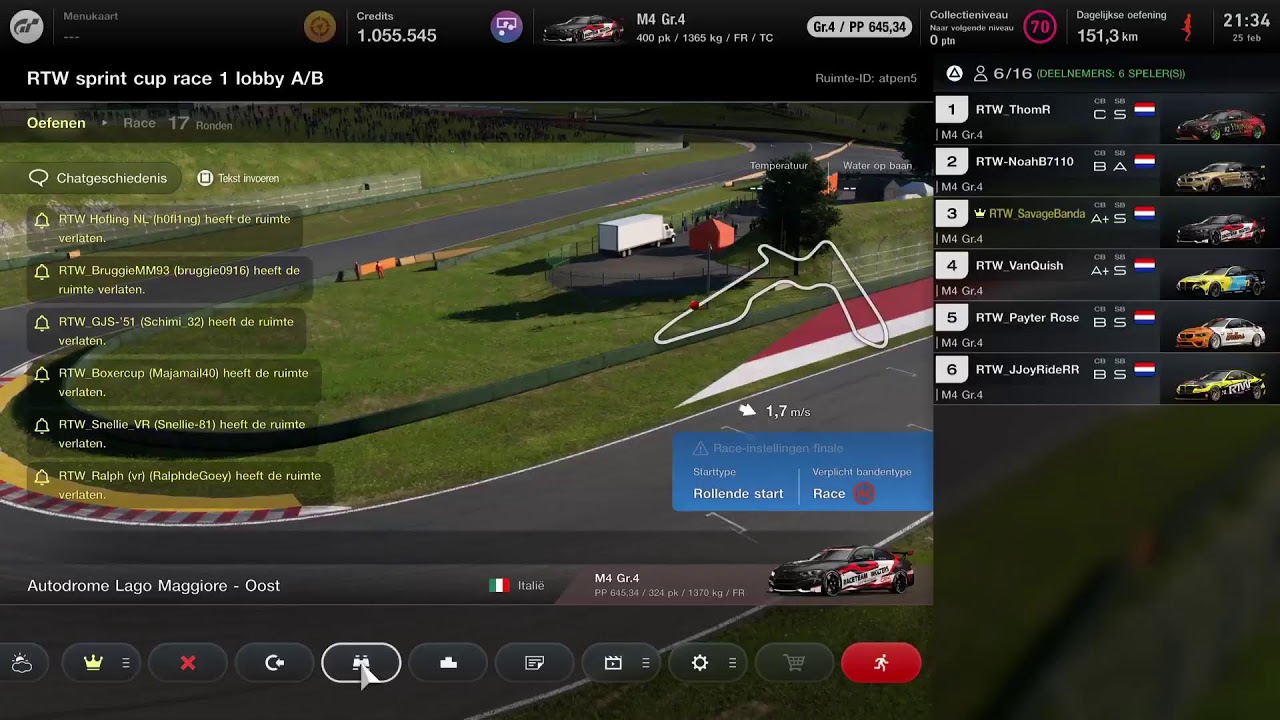
Task: Select the Oefenen tab
Action: [56, 123]
